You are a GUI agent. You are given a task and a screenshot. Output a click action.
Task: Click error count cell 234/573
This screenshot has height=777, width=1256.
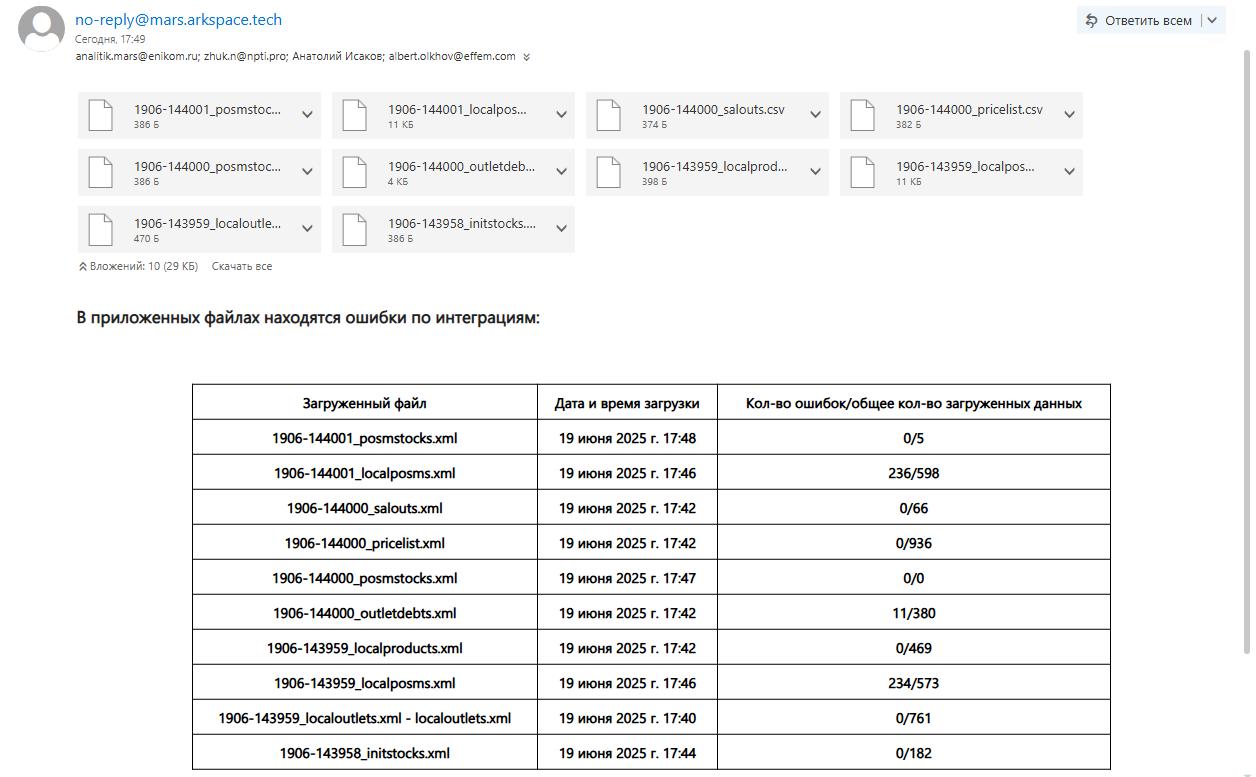(x=914, y=683)
